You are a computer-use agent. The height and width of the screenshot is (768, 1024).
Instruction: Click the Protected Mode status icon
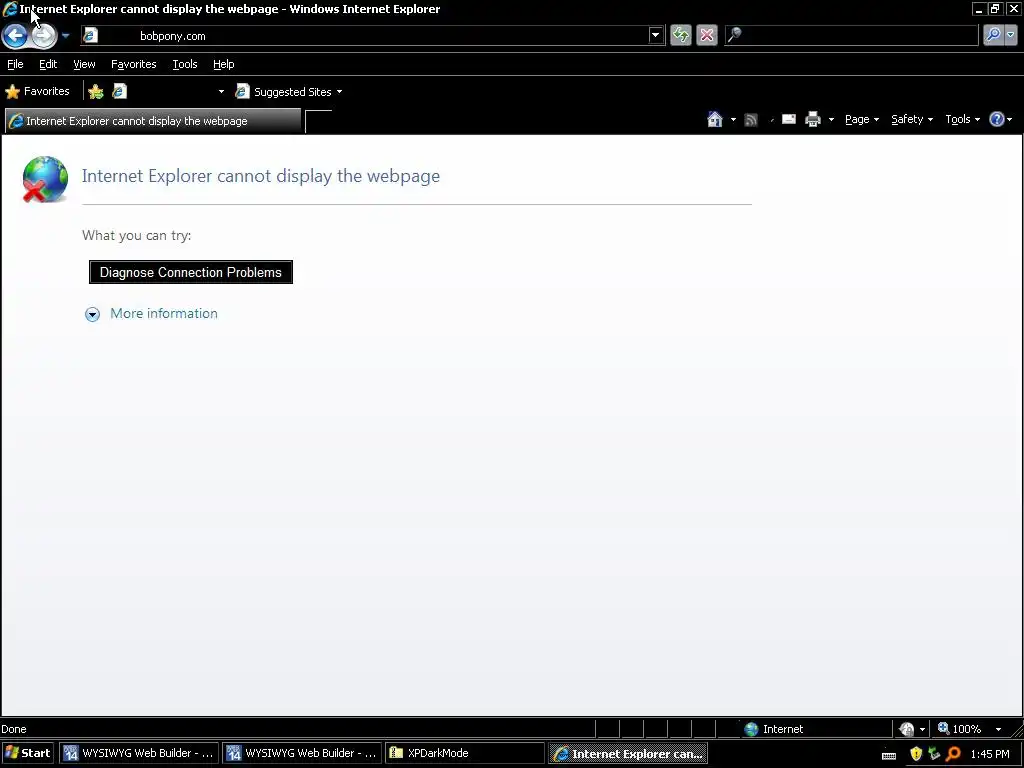(x=906, y=729)
